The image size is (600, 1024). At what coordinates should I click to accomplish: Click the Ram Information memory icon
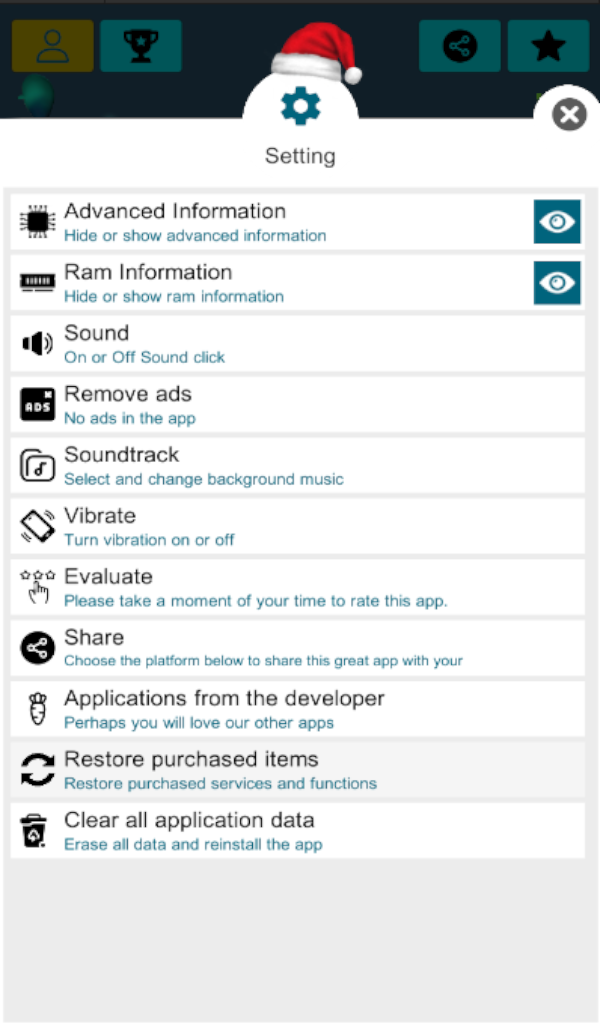tap(37, 283)
